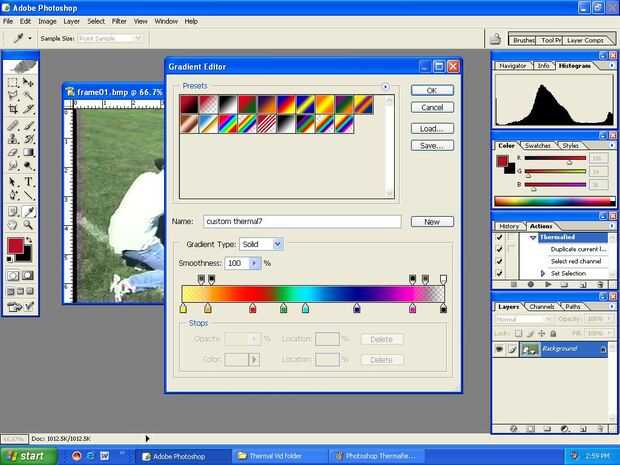Play the selected action
Image resolution: width=620 pixels, height=465 pixels.
click(548, 284)
